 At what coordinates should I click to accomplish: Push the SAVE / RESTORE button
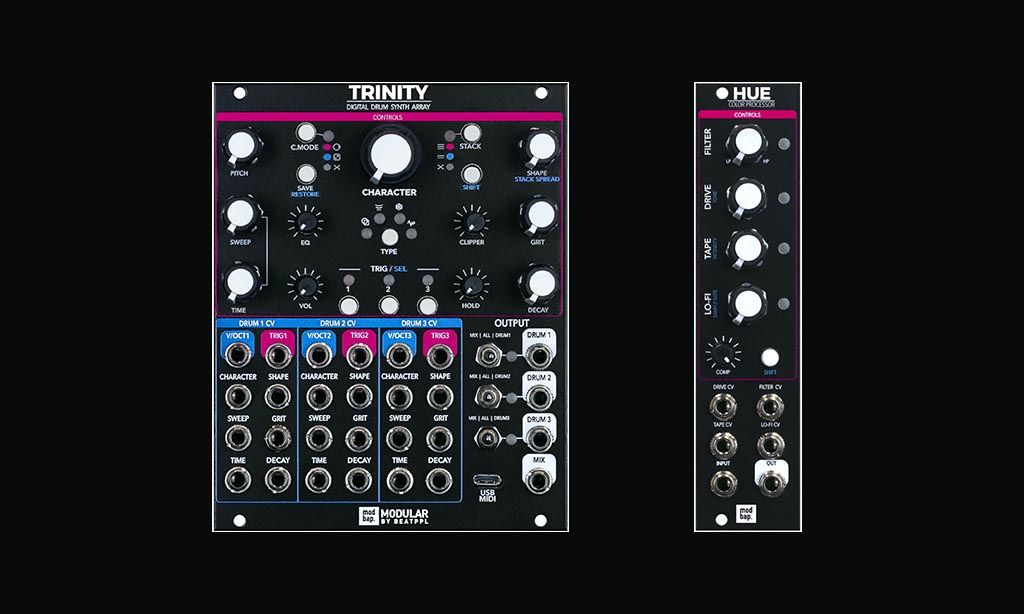point(306,174)
